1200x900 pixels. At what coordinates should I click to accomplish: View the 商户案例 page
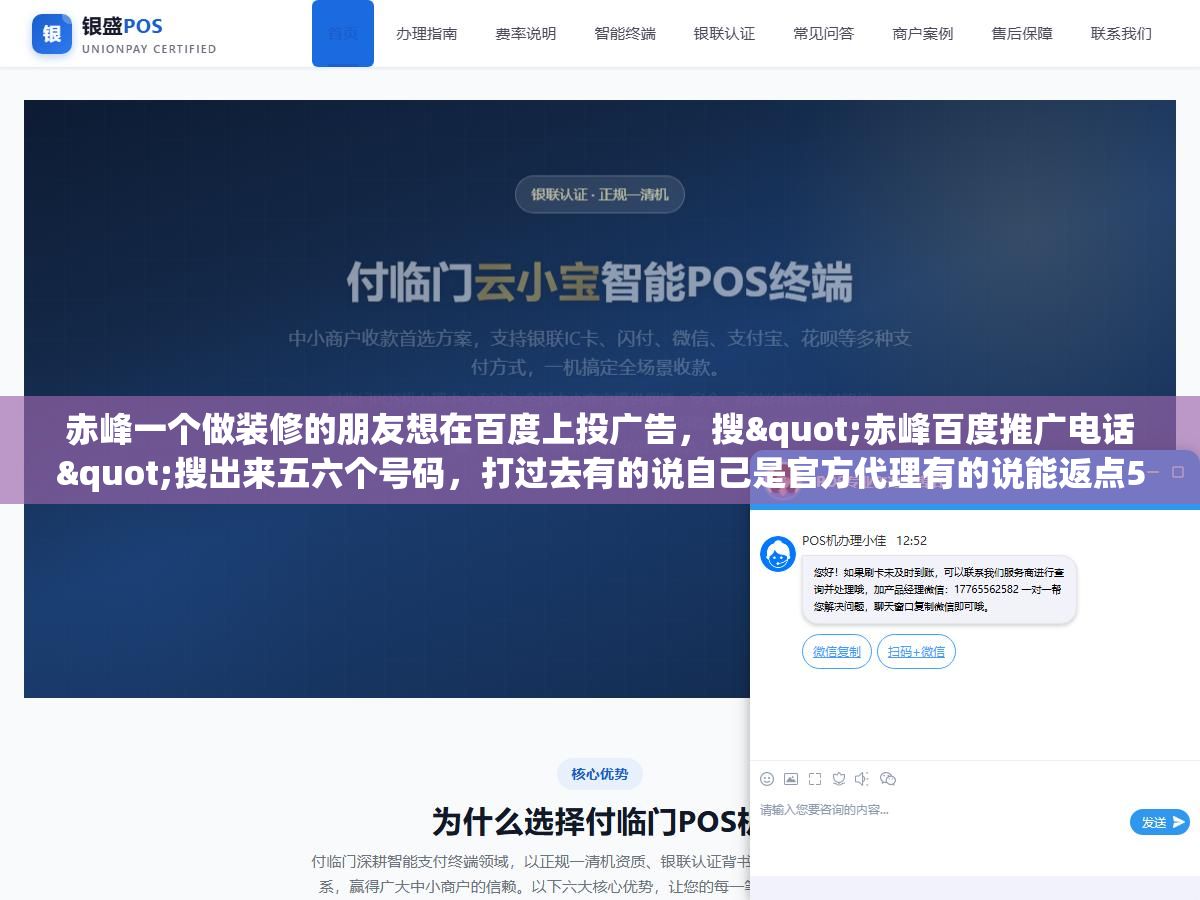click(x=923, y=33)
